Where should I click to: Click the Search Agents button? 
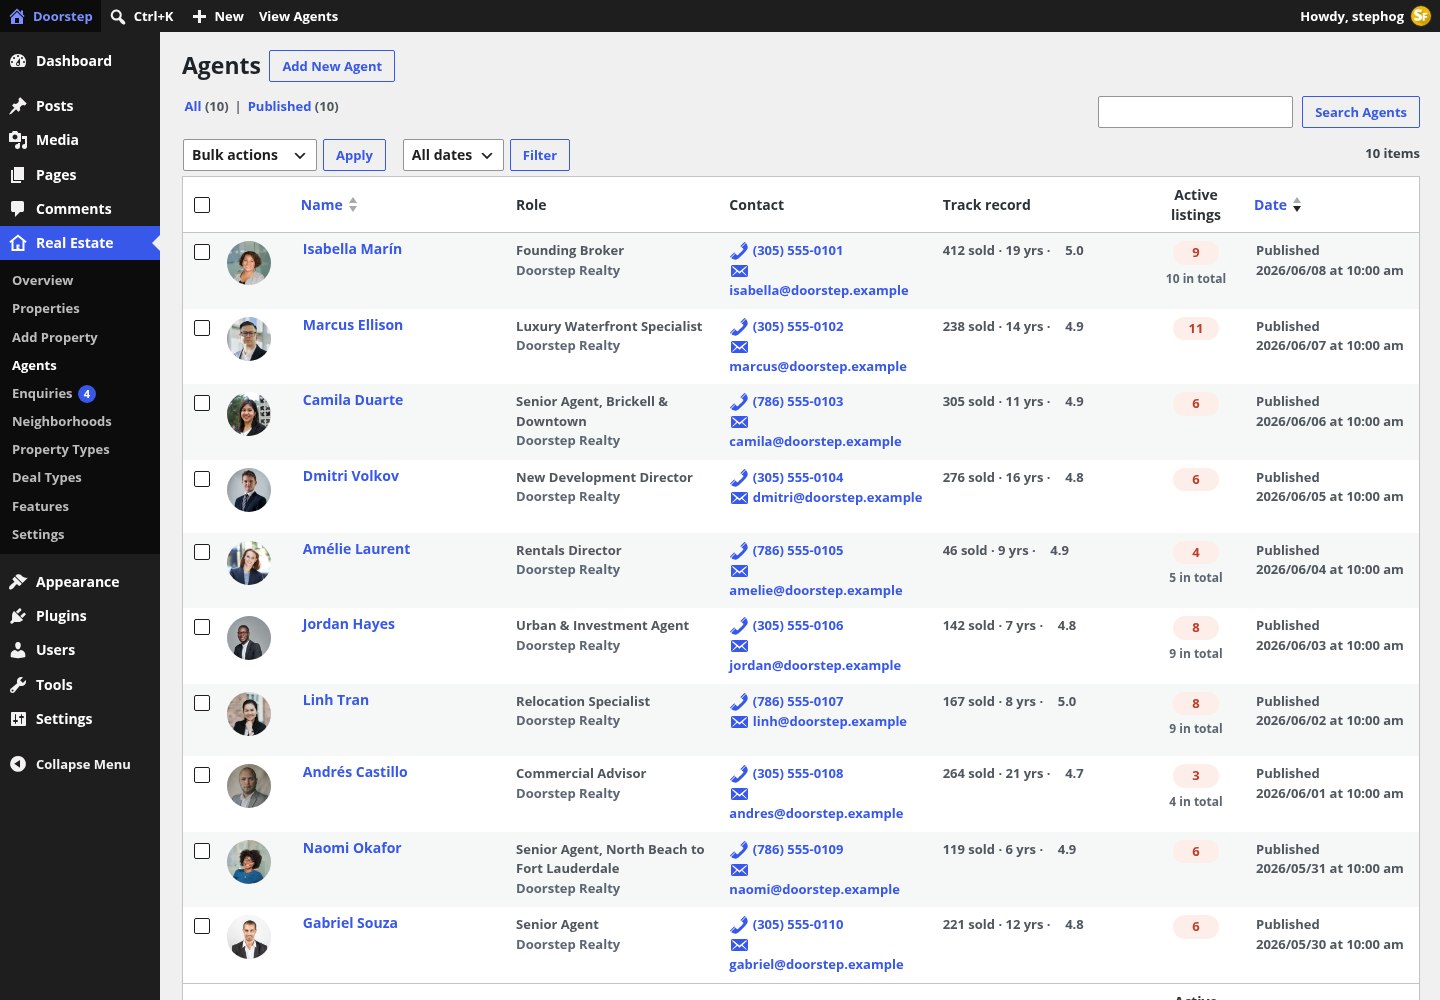pyautogui.click(x=1361, y=112)
